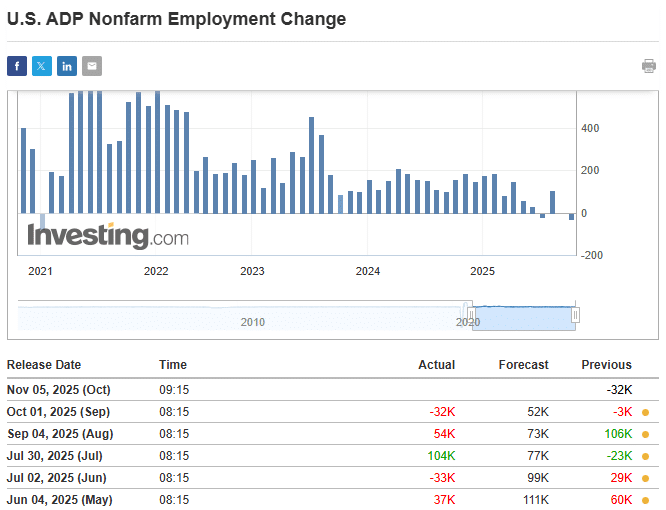
Task: Click the U.S. ADP Nonfarm Employment Change title
Action: (176, 19)
